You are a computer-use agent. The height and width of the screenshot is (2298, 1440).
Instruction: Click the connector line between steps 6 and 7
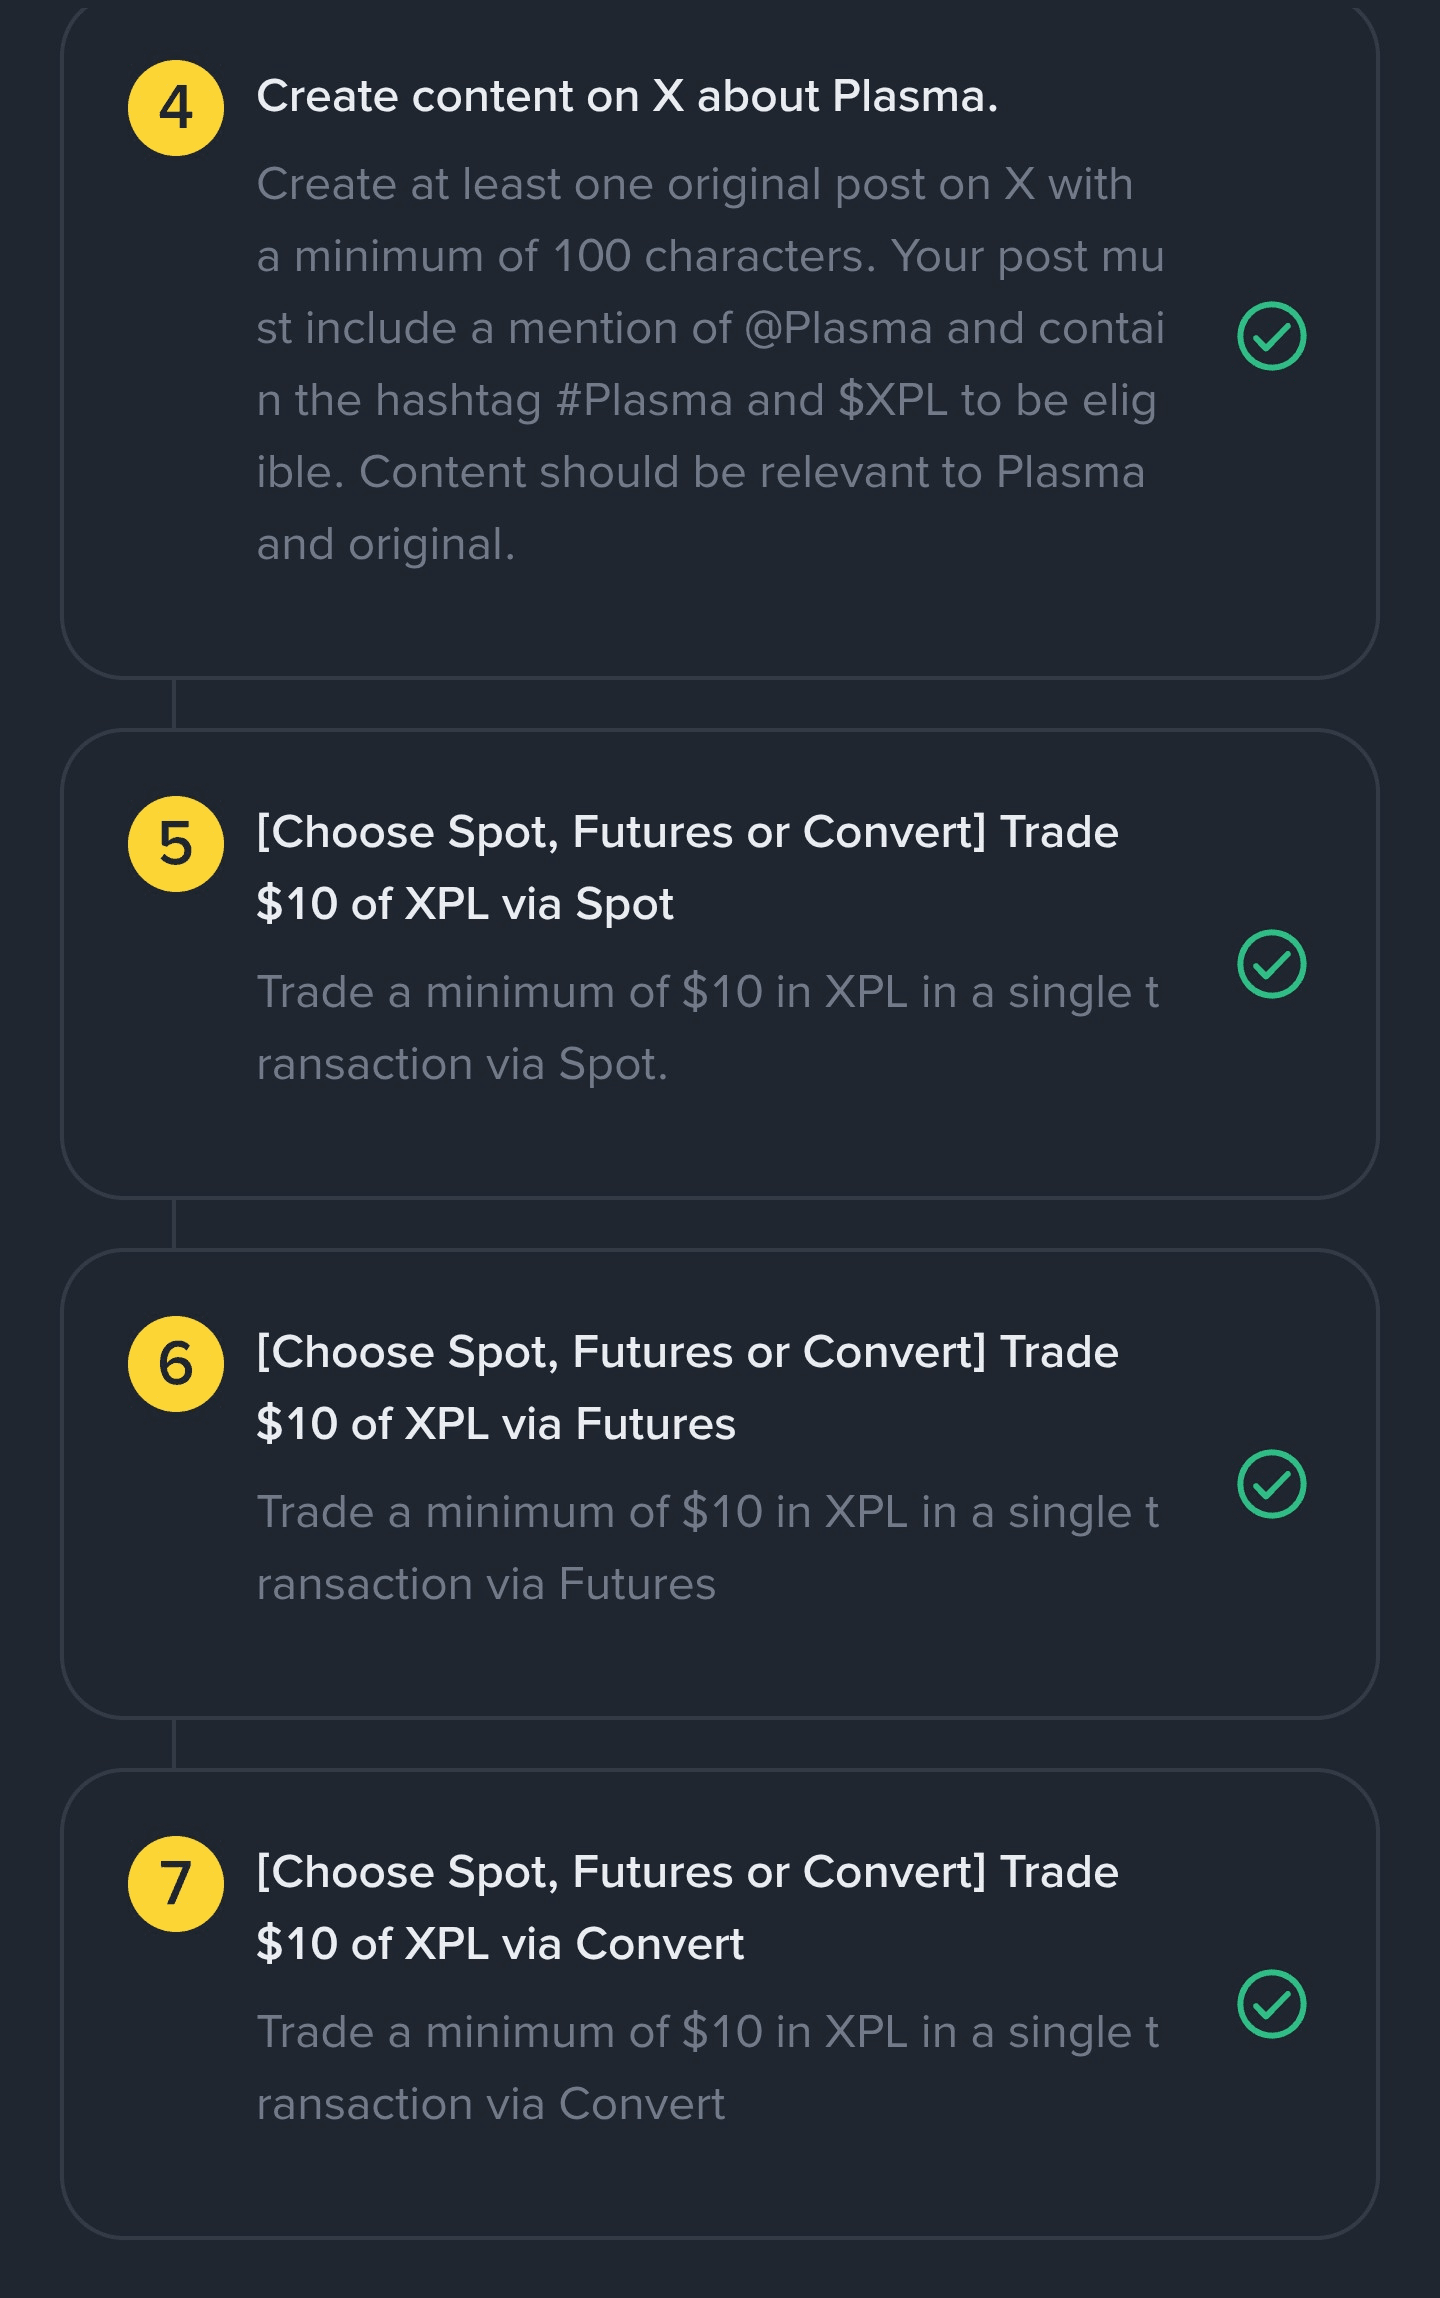174,1744
